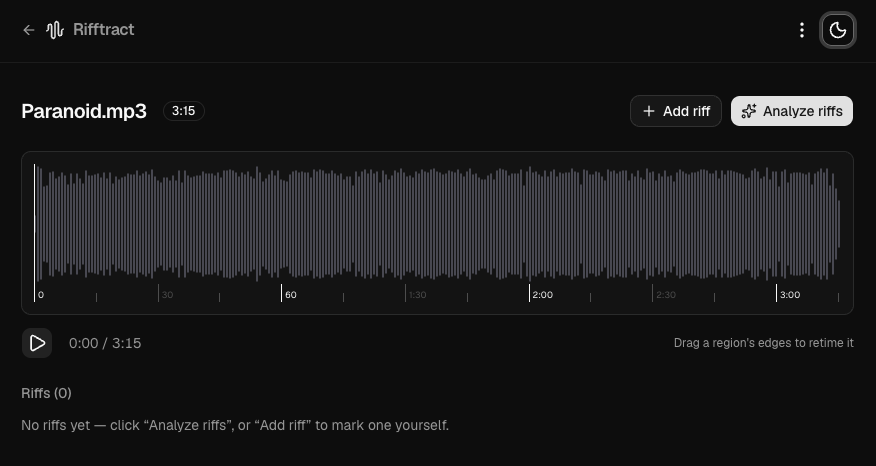The image size is (876, 466).
Task: Click the 1:30 timeline label
Action: point(417,294)
